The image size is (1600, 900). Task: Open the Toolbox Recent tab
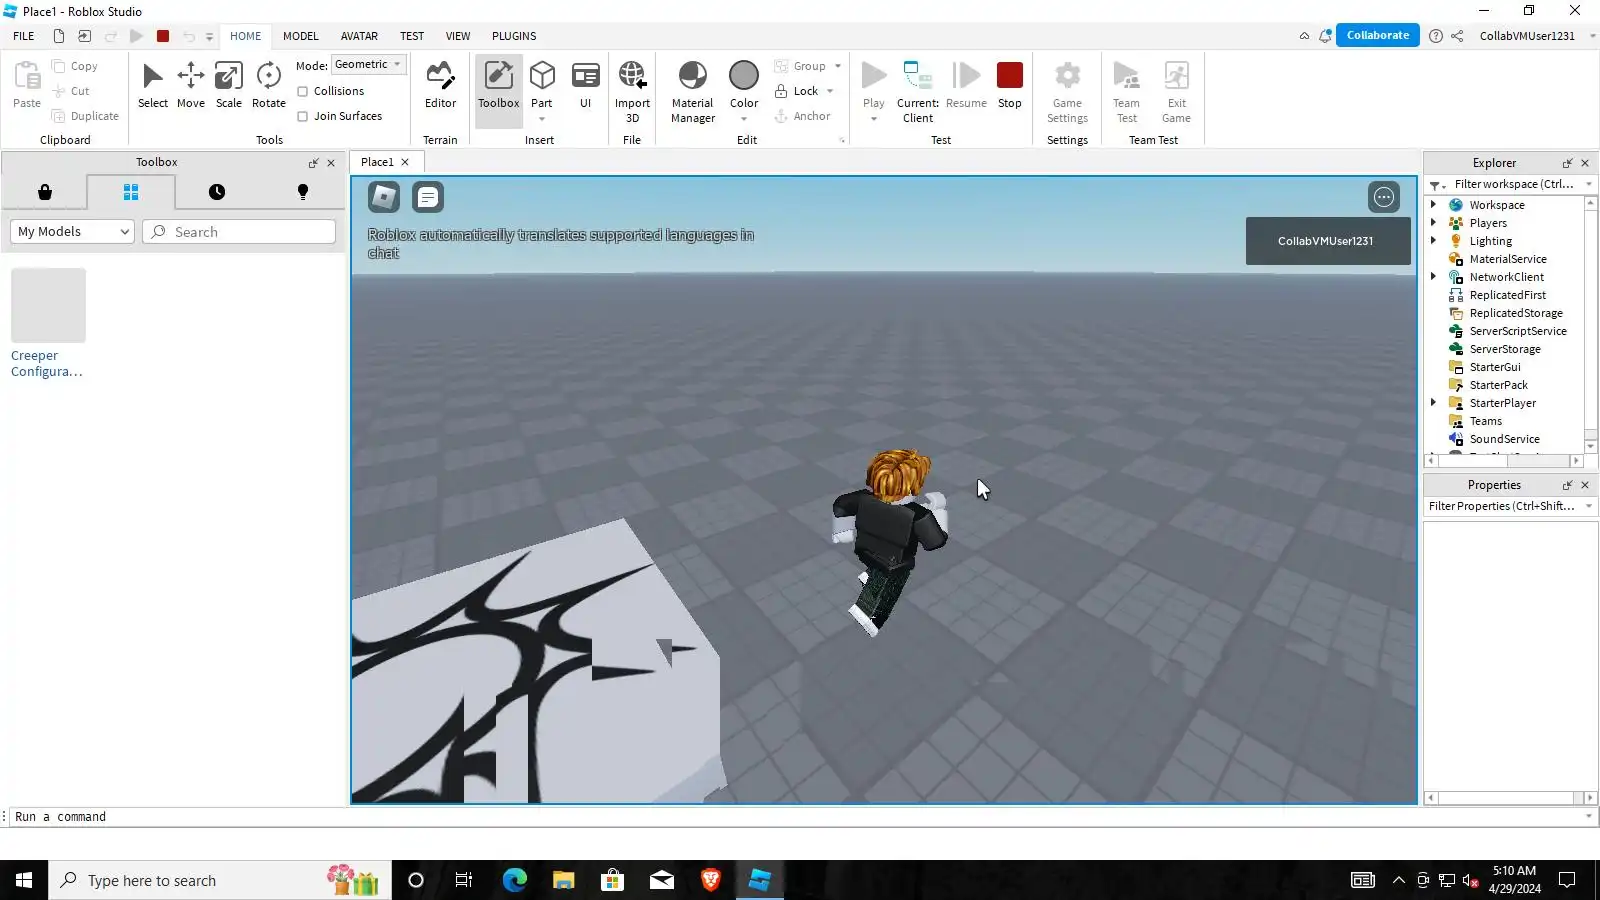[217, 192]
